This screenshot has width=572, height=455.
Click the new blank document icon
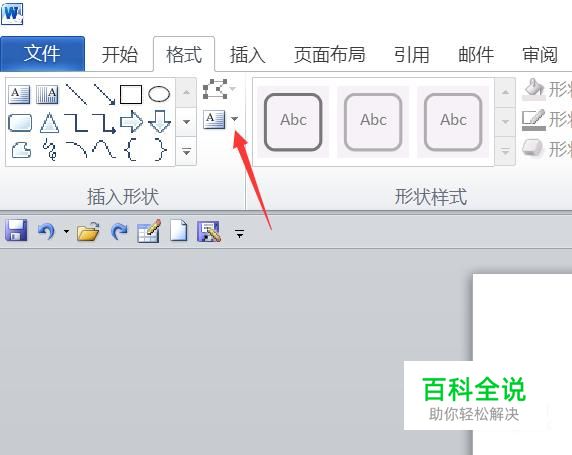179,231
